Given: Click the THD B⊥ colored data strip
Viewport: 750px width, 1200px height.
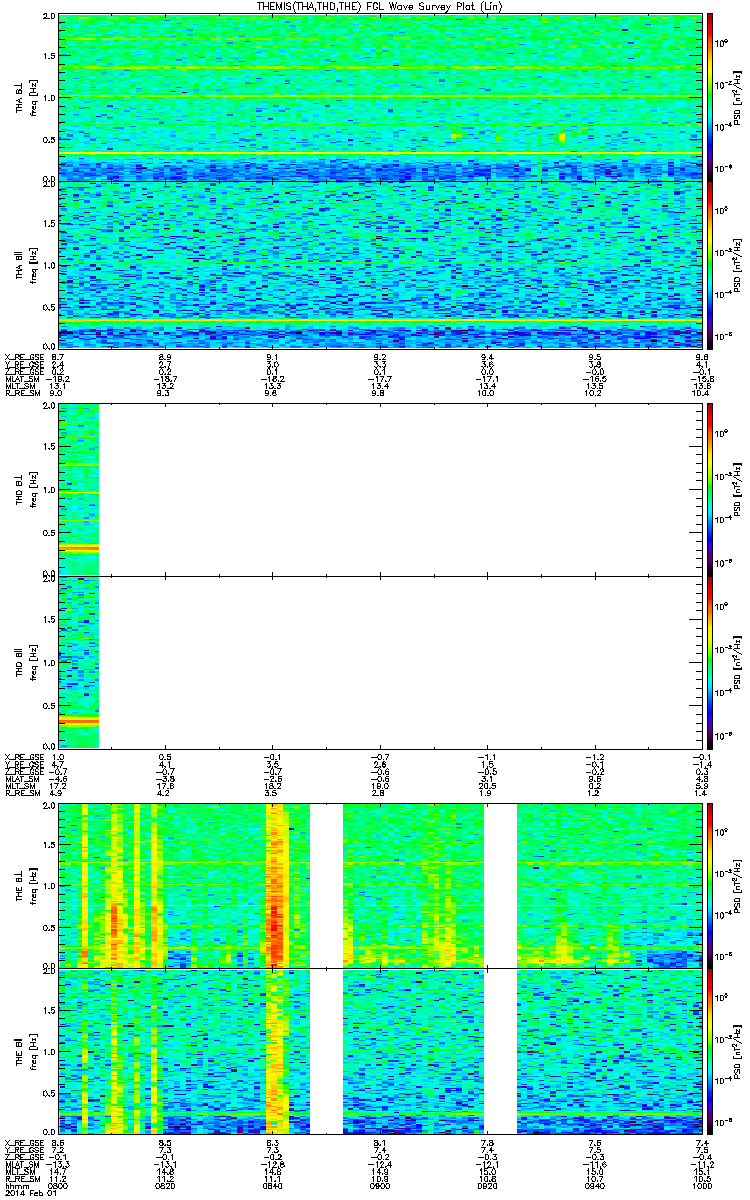Looking at the screenshot, I should click(79, 489).
